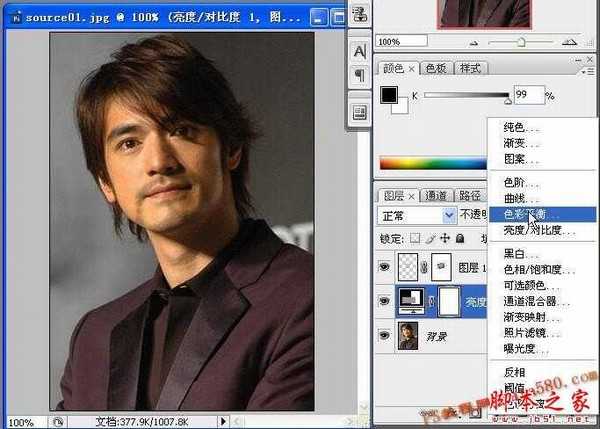
Task: Click navigator zoom-in large mountains icon
Action: pos(569,42)
